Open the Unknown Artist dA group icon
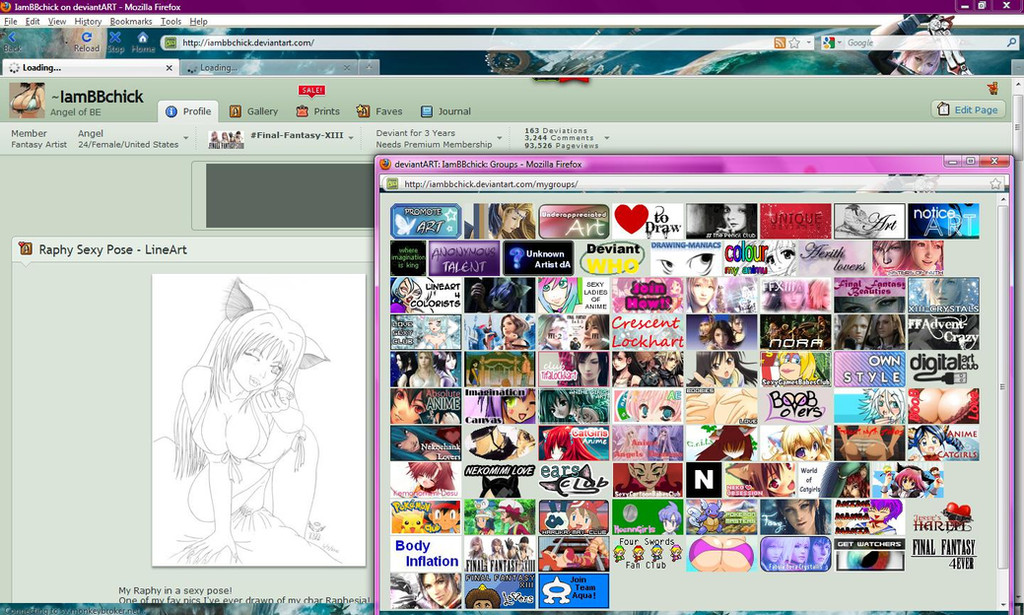The width and height of the screenshot is (1024, 615). point(538,258)
